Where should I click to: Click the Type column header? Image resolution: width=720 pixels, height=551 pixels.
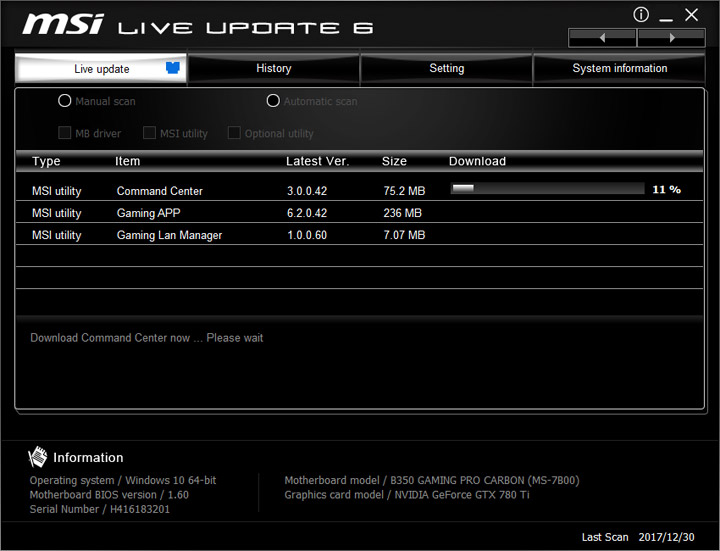click(46, 161)
